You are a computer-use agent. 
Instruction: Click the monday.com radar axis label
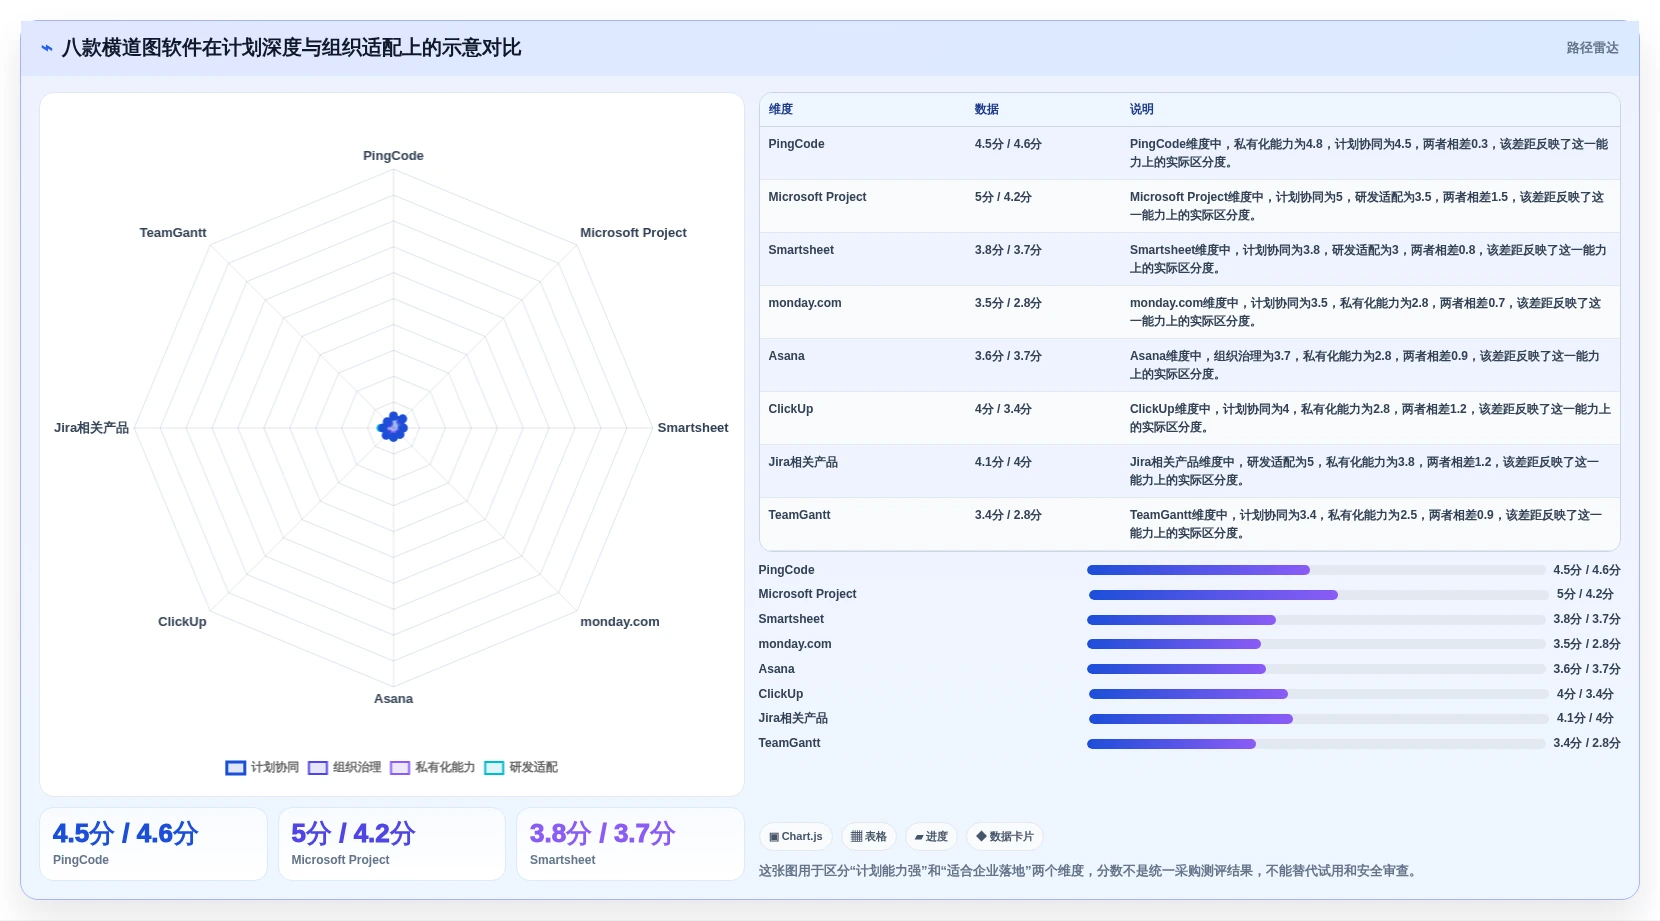[620, 622]
